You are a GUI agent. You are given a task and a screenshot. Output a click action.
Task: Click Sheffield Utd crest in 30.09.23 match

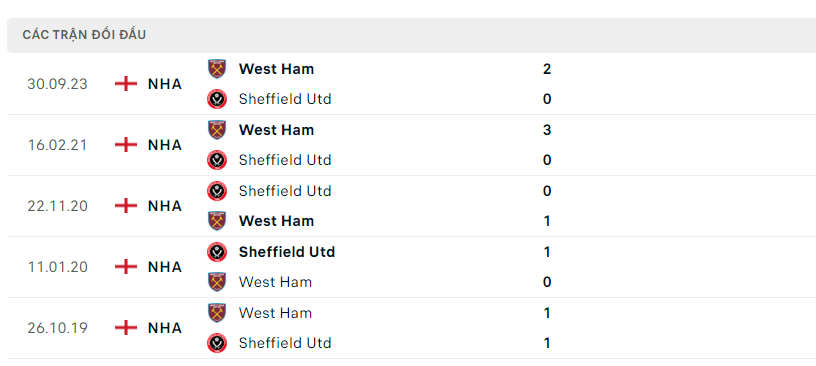click(216, 99)
